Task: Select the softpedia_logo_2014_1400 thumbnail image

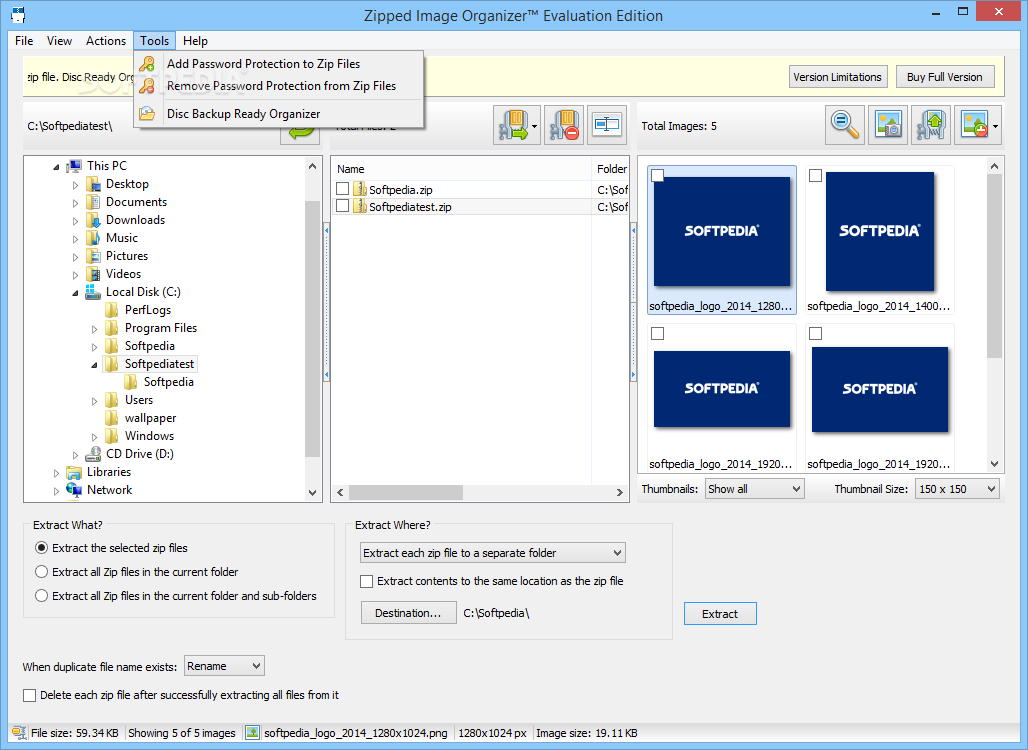Action: click(x=879, y=231)
